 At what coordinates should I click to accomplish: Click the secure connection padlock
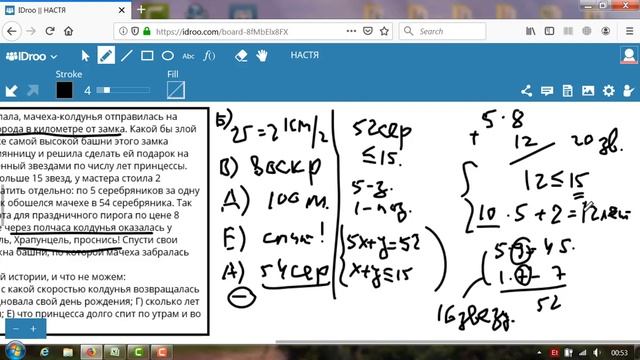pyautogui.click(x=147, y=31)
